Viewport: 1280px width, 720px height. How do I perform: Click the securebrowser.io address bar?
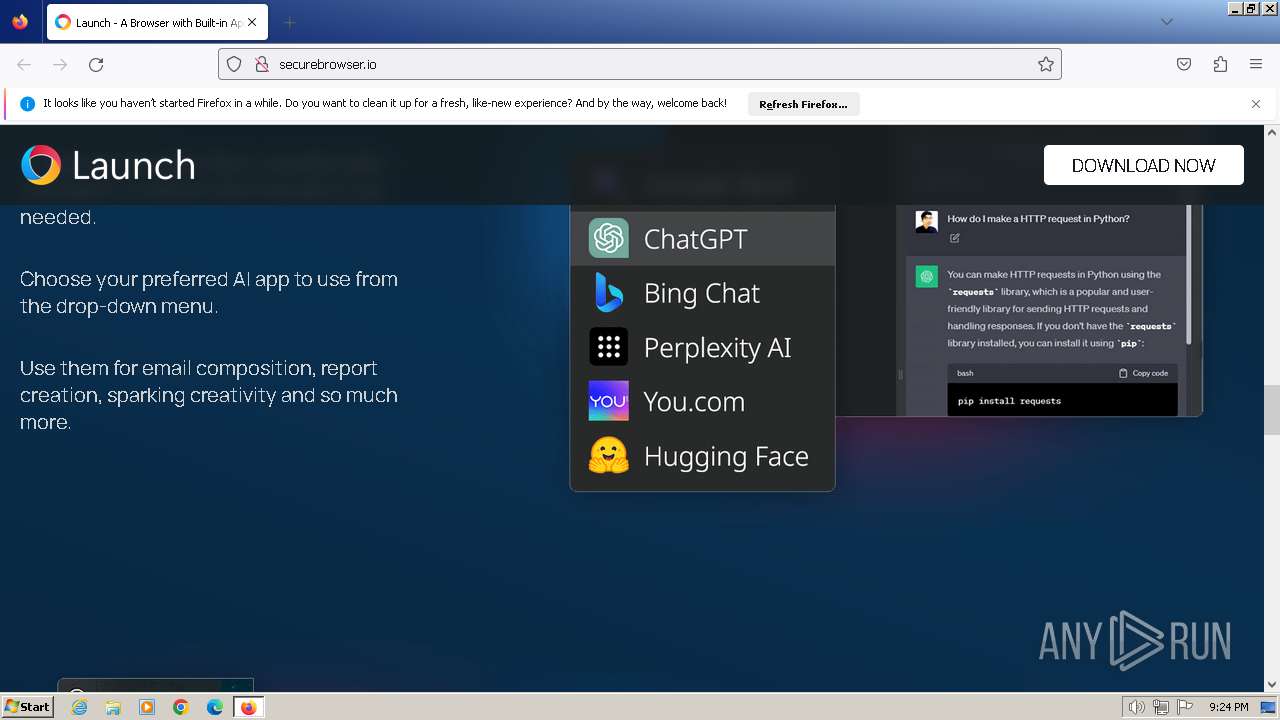(x=640, y=64)
